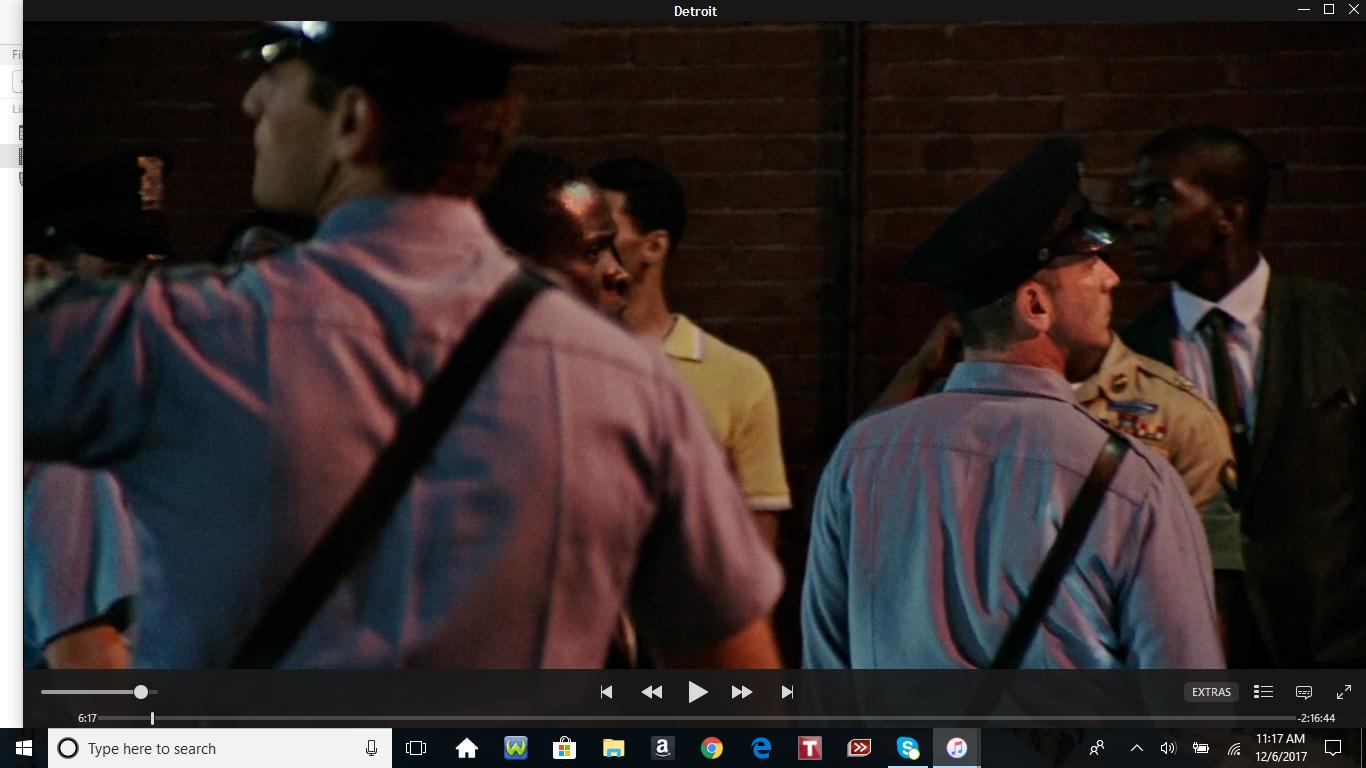Viewport: 1366px width, 768px height.
Task: Open Wi-Fi network settings in tray
Action: tap(1234, 748)
